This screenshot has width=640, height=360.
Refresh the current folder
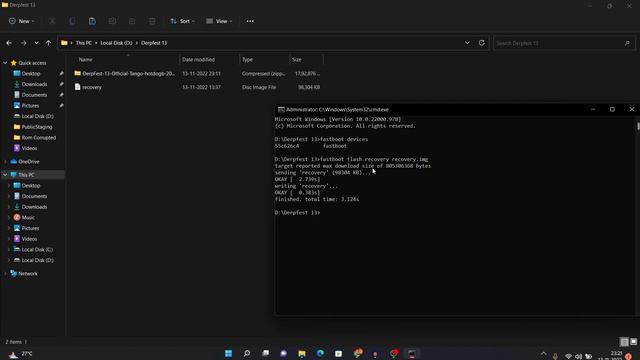(482, 43)
